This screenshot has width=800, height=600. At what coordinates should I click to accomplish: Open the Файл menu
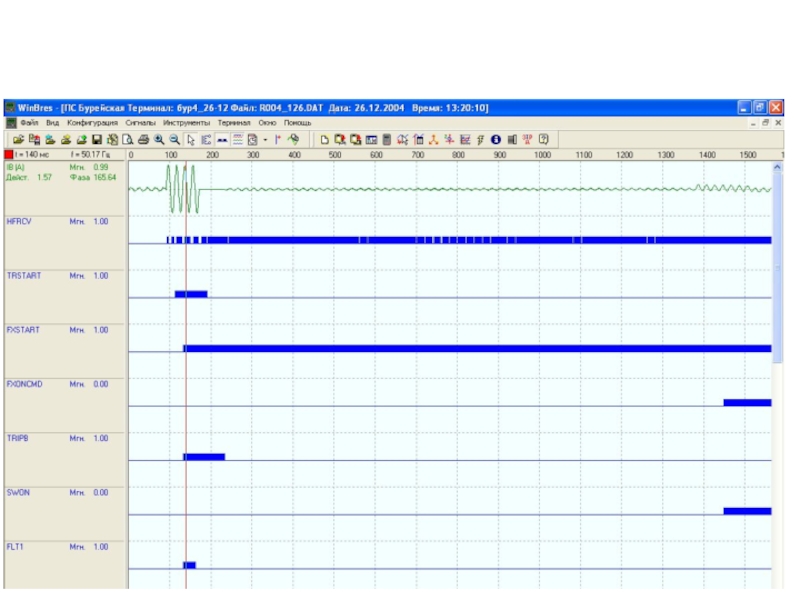click(x=30, y=123)
